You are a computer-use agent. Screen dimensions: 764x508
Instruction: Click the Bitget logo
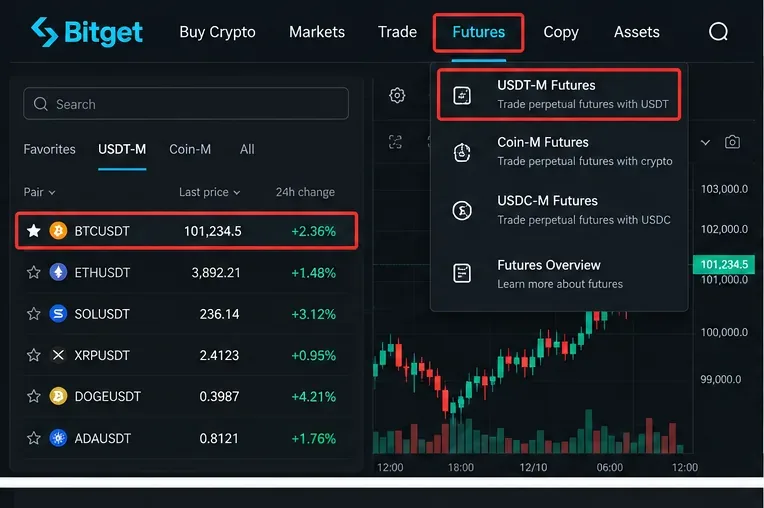pos(87,32)
